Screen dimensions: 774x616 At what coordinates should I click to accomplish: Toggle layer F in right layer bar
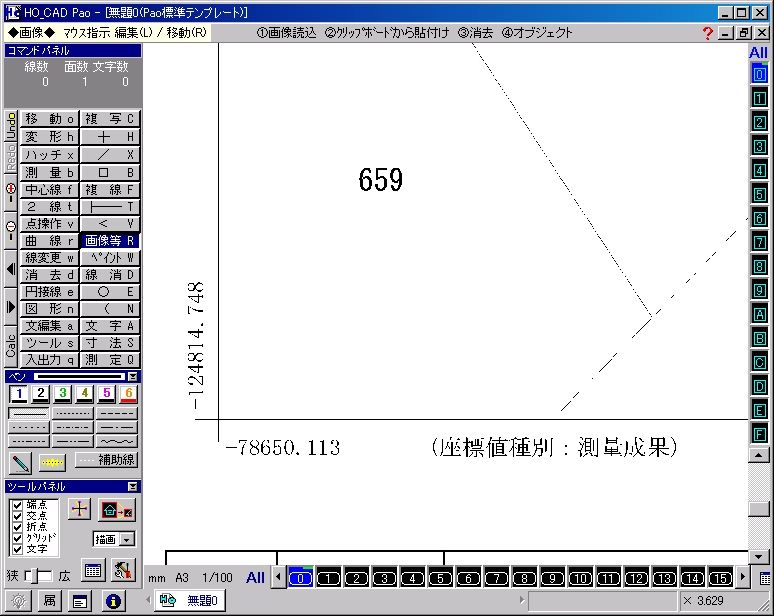click(x=759, y=434)
